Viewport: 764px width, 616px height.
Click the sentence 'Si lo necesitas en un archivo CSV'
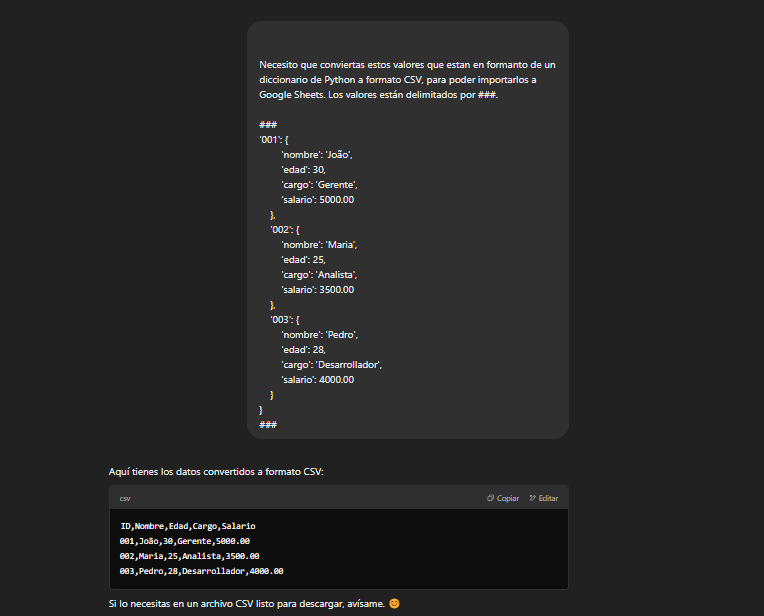pos(245,604)
